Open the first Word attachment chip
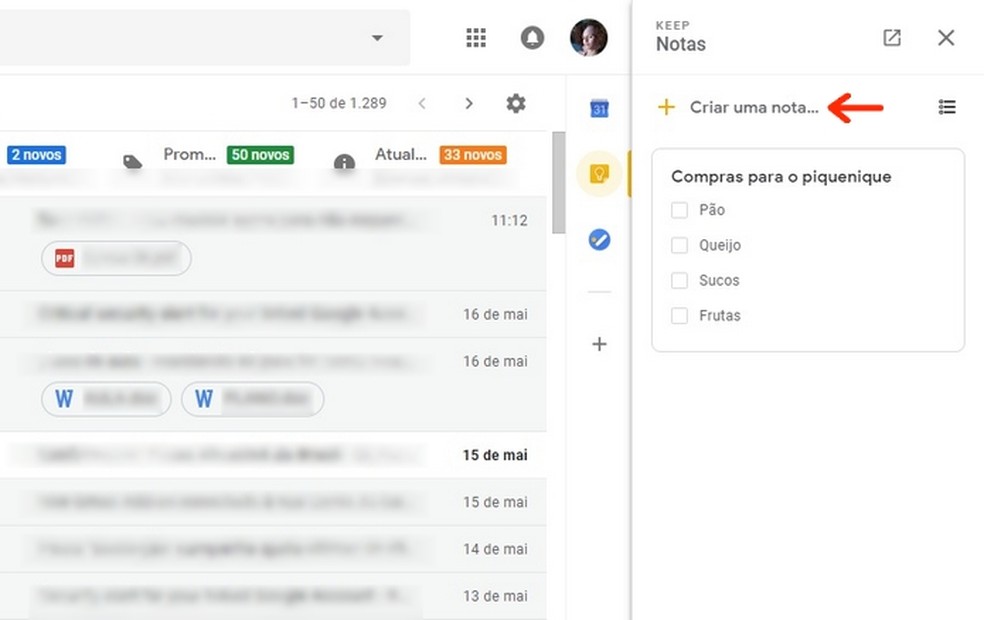 click(x=106, y=398)
